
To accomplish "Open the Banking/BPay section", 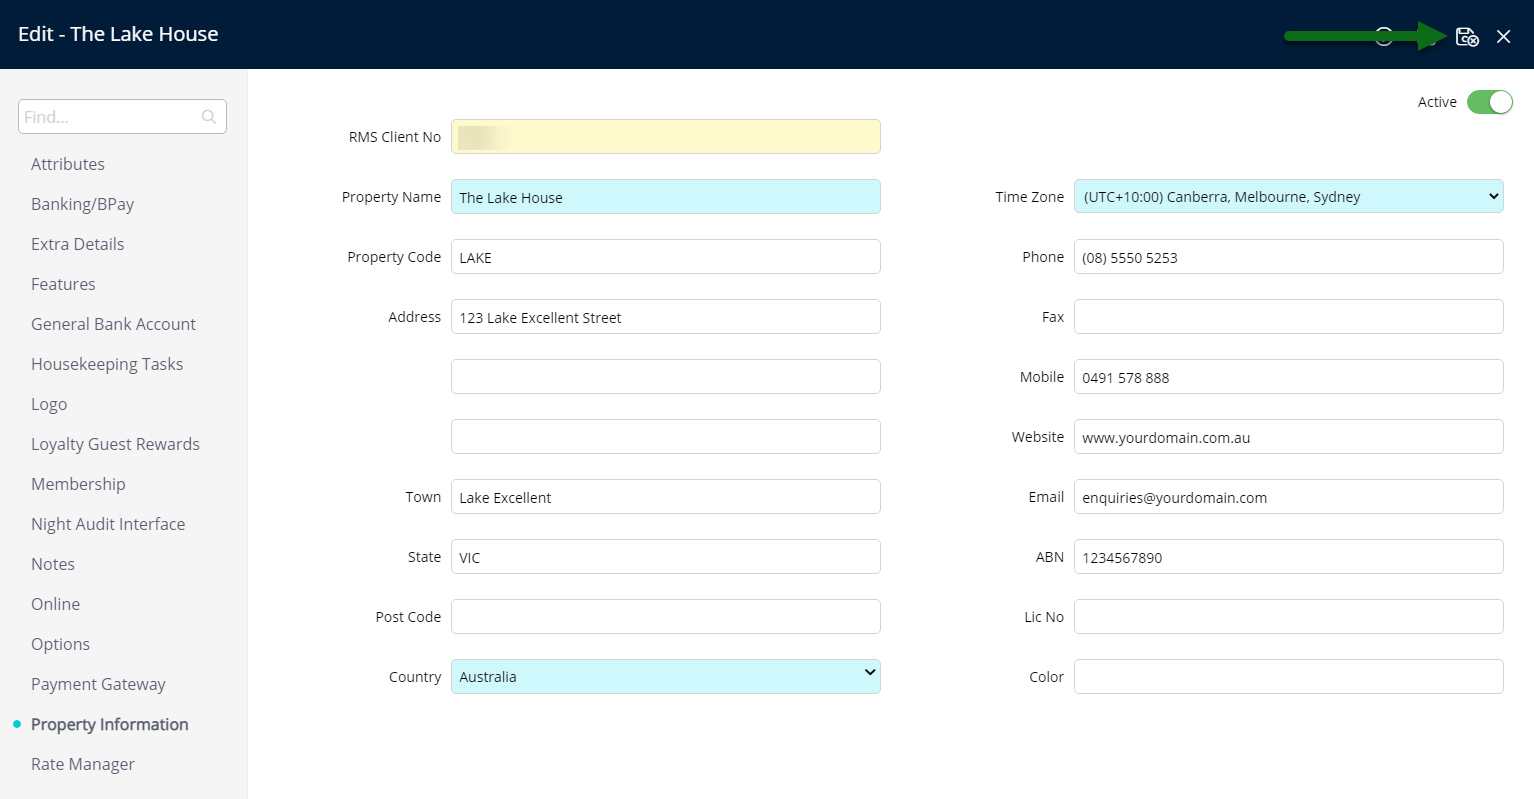I will click(x=82, y=204).
